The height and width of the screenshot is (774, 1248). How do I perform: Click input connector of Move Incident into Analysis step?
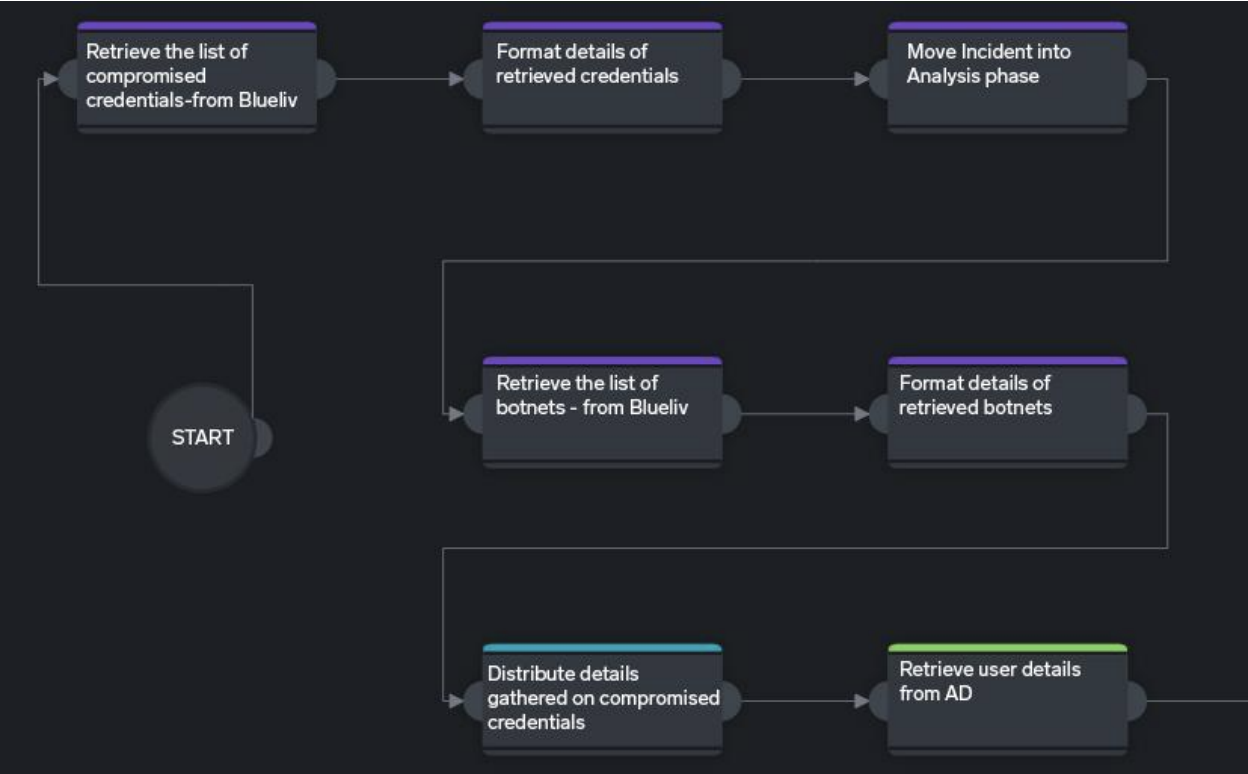click(877, 78)
